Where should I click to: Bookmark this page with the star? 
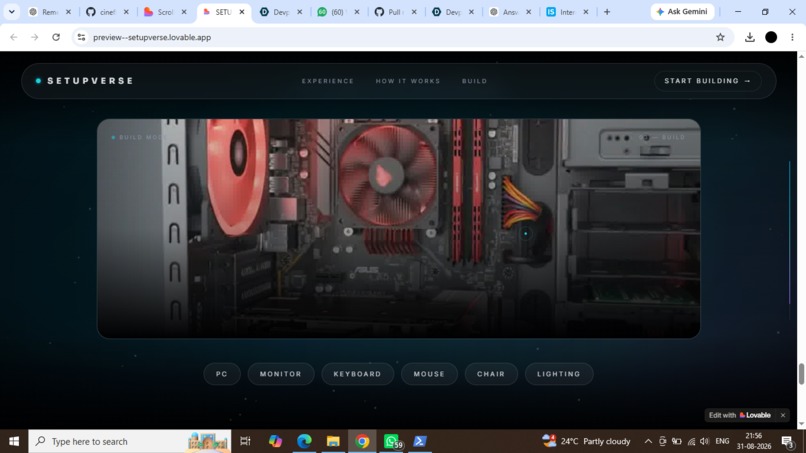[720, 37]
